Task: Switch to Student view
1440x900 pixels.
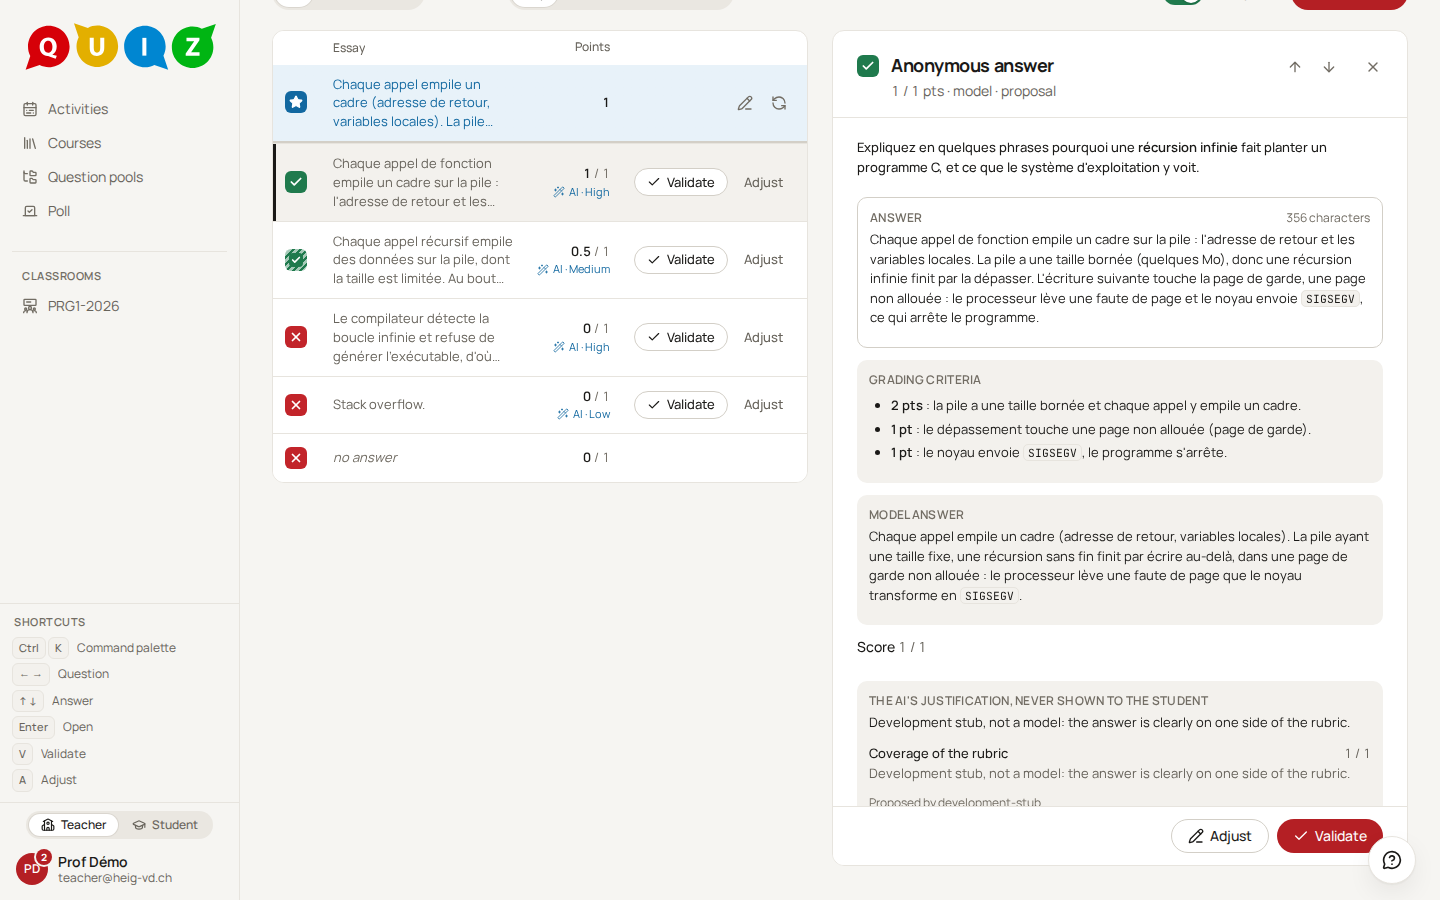Action: [165, 825]
